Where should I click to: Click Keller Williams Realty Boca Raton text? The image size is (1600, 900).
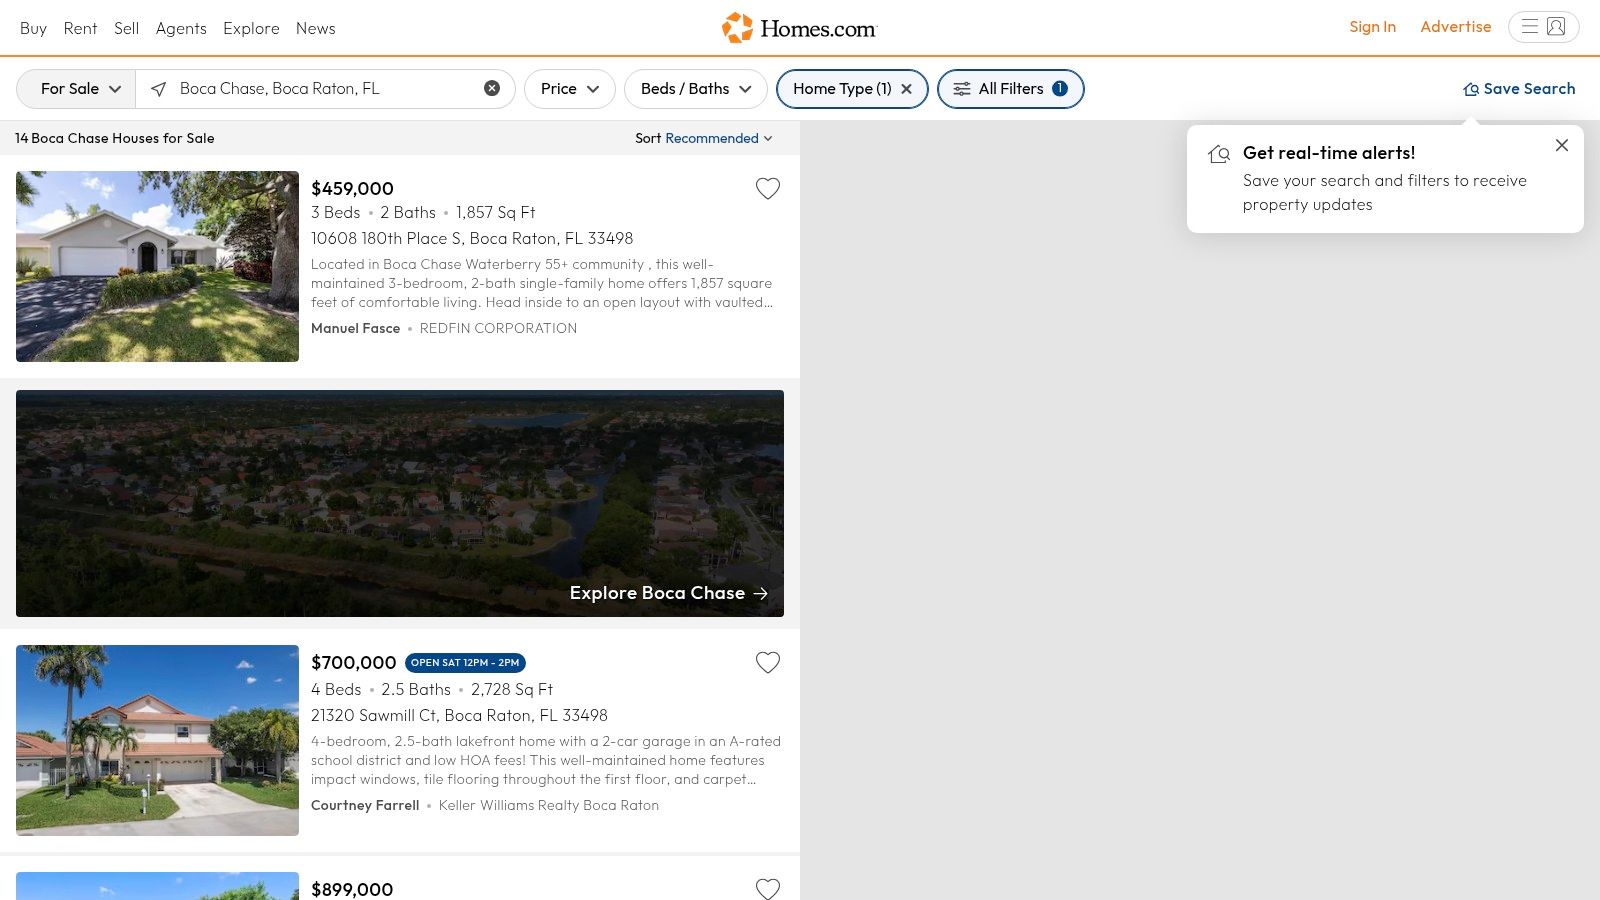549,805
